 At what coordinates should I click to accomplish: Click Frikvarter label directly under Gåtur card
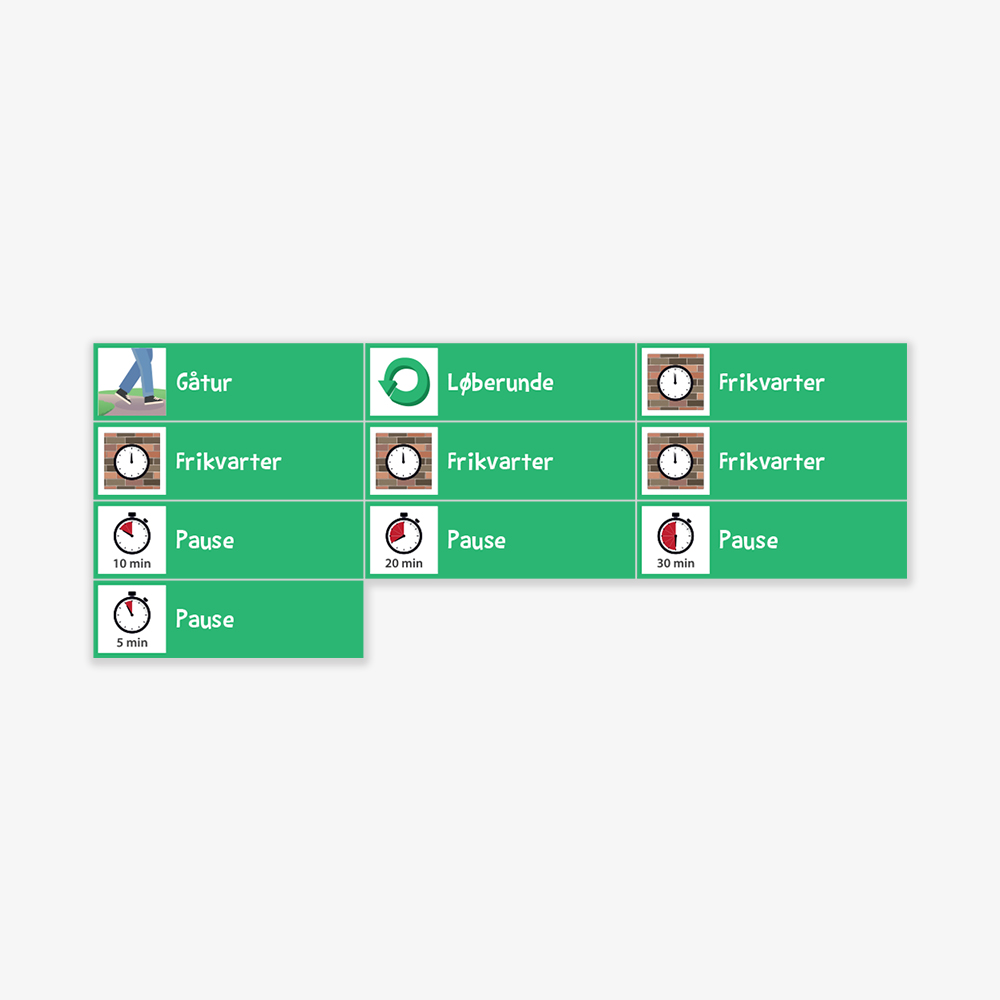(228, 461)
